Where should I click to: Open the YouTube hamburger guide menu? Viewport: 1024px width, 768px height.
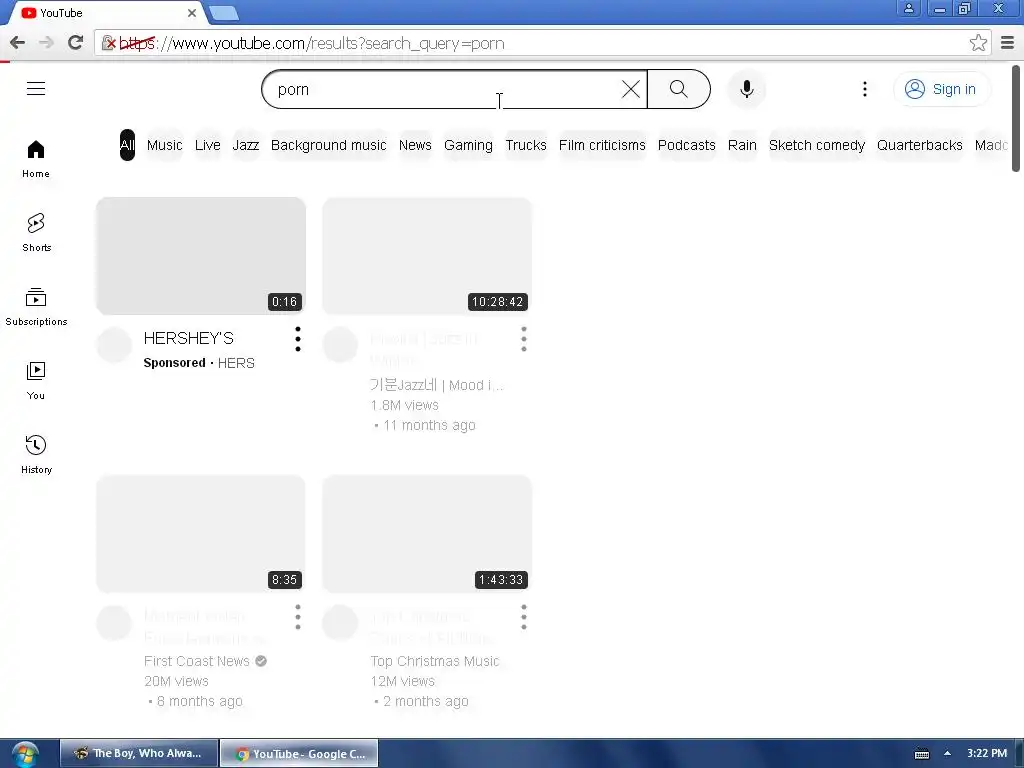(x=36, y=88)
